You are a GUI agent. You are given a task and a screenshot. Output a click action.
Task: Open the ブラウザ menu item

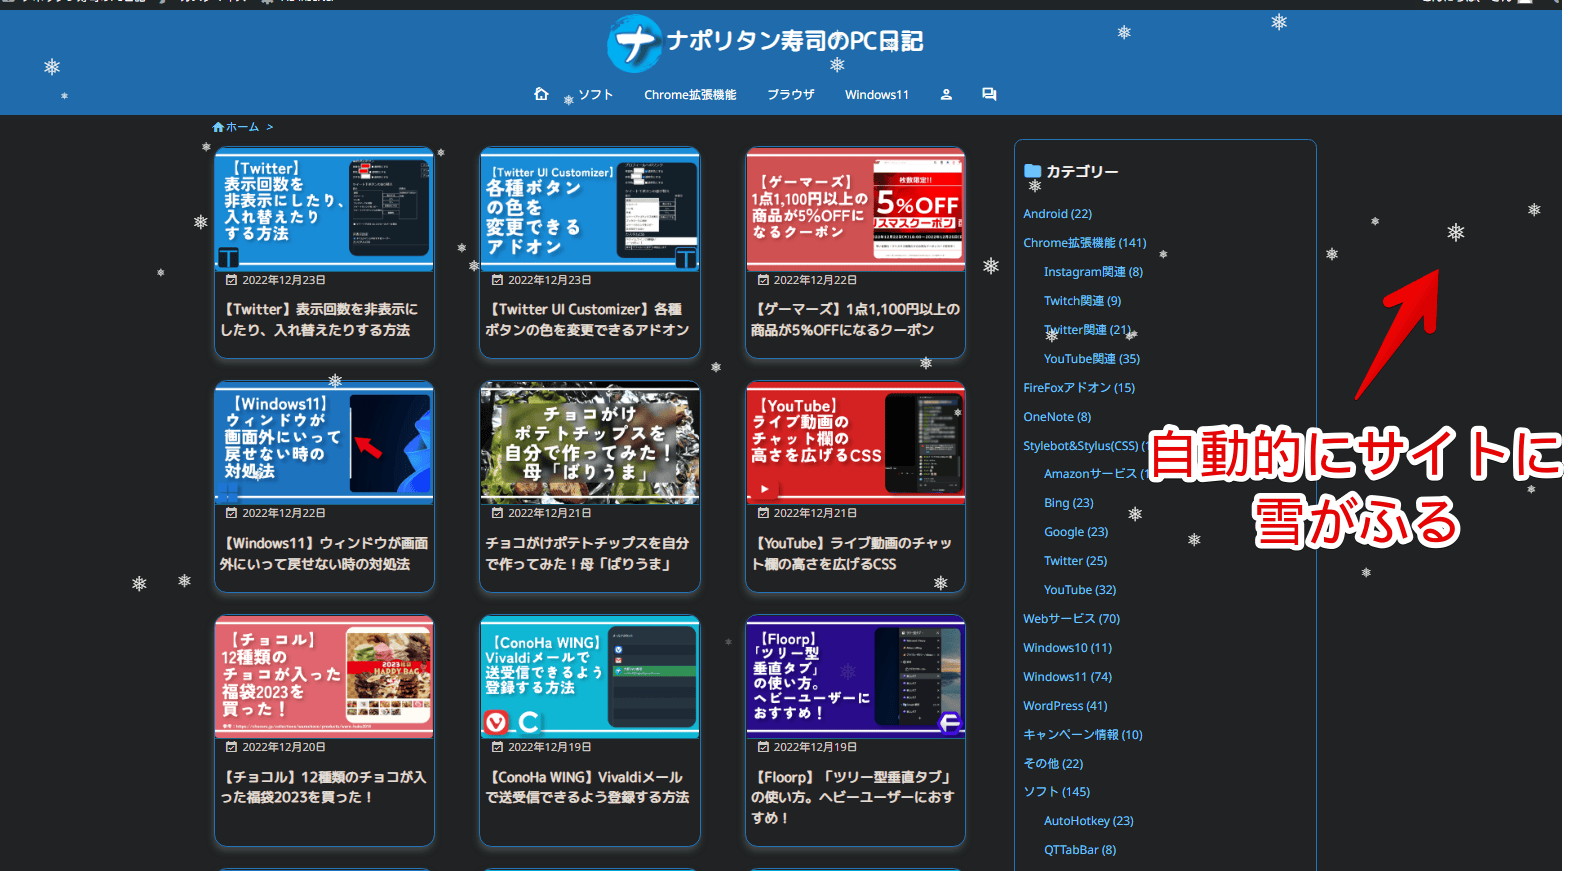pyautogui.click(x=791, y=95)
